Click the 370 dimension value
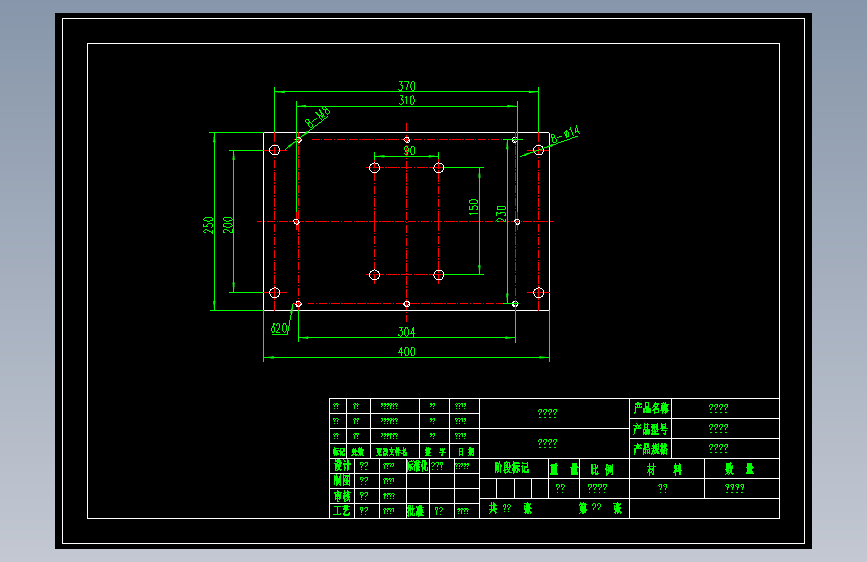 point(406,86)
